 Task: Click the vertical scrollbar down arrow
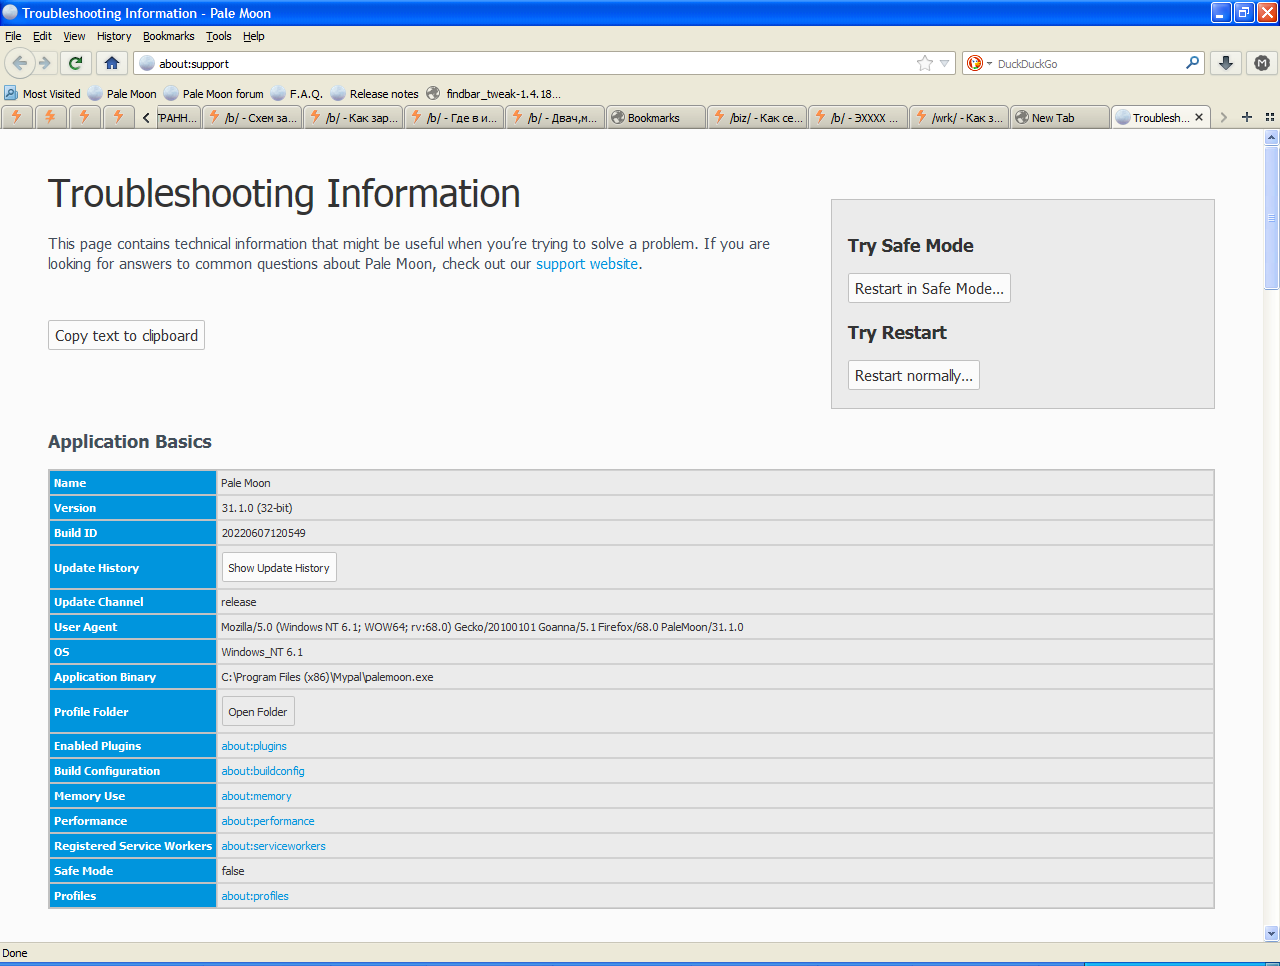(x=1272, y=933)
